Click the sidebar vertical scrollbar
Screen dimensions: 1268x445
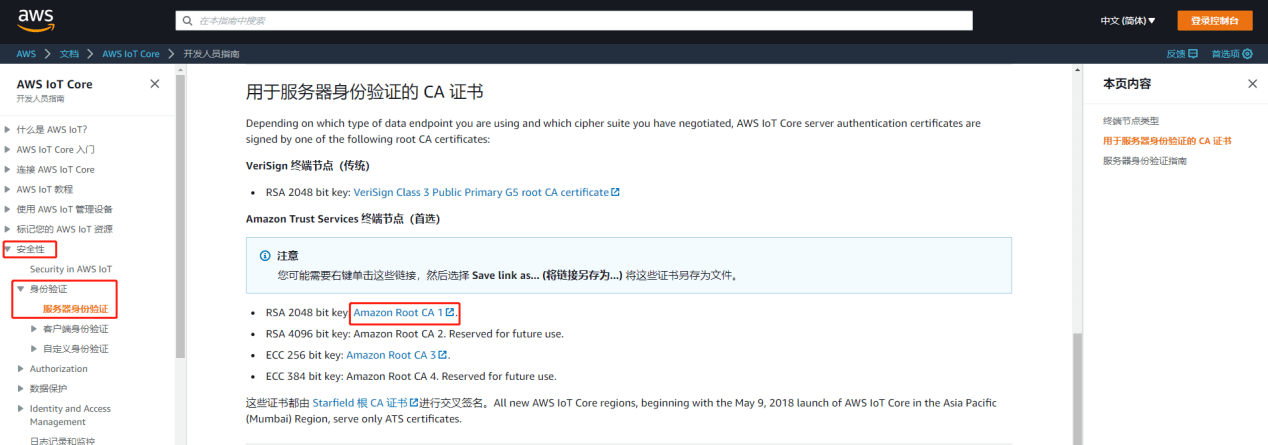tap(180, 215)
